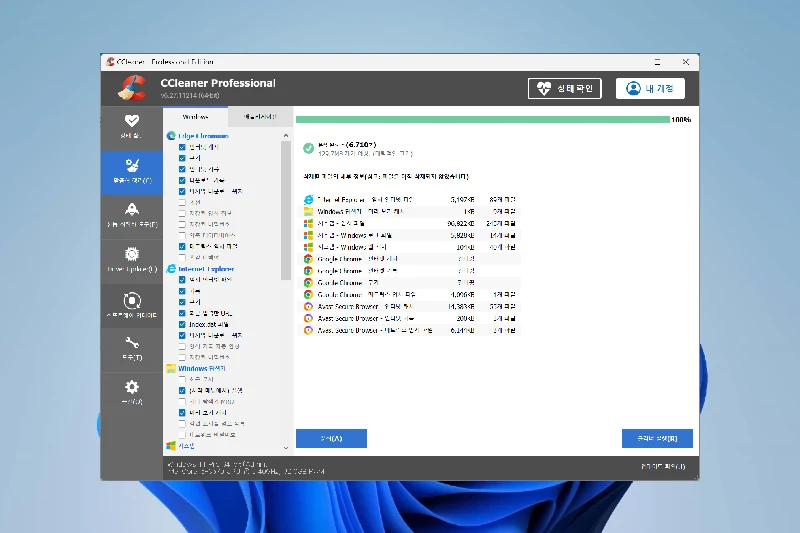Open the Software Updater circular-arrows icon
The height and width of the screenshot is (533, 800).
132,300
